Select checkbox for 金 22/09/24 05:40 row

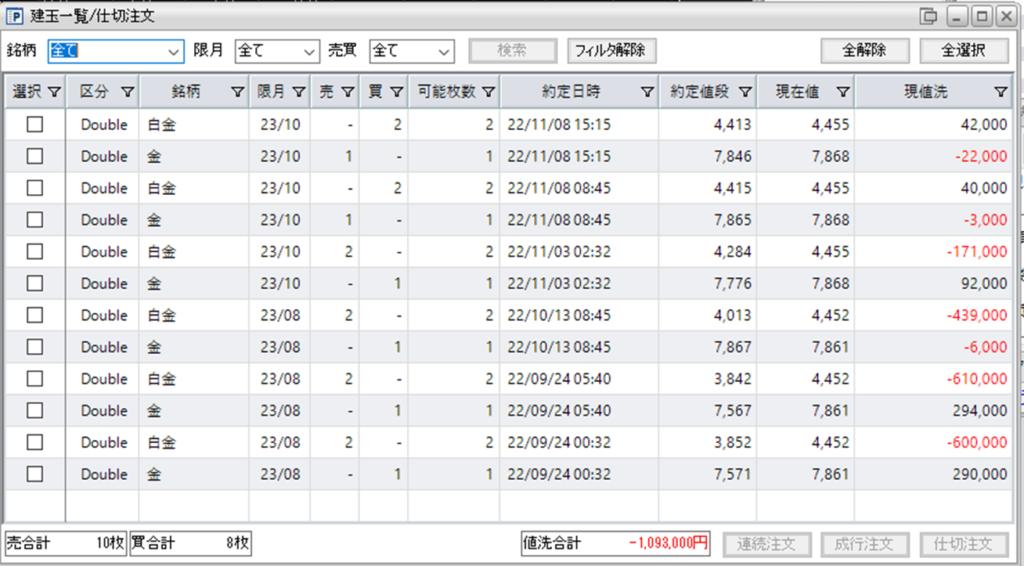35,411
